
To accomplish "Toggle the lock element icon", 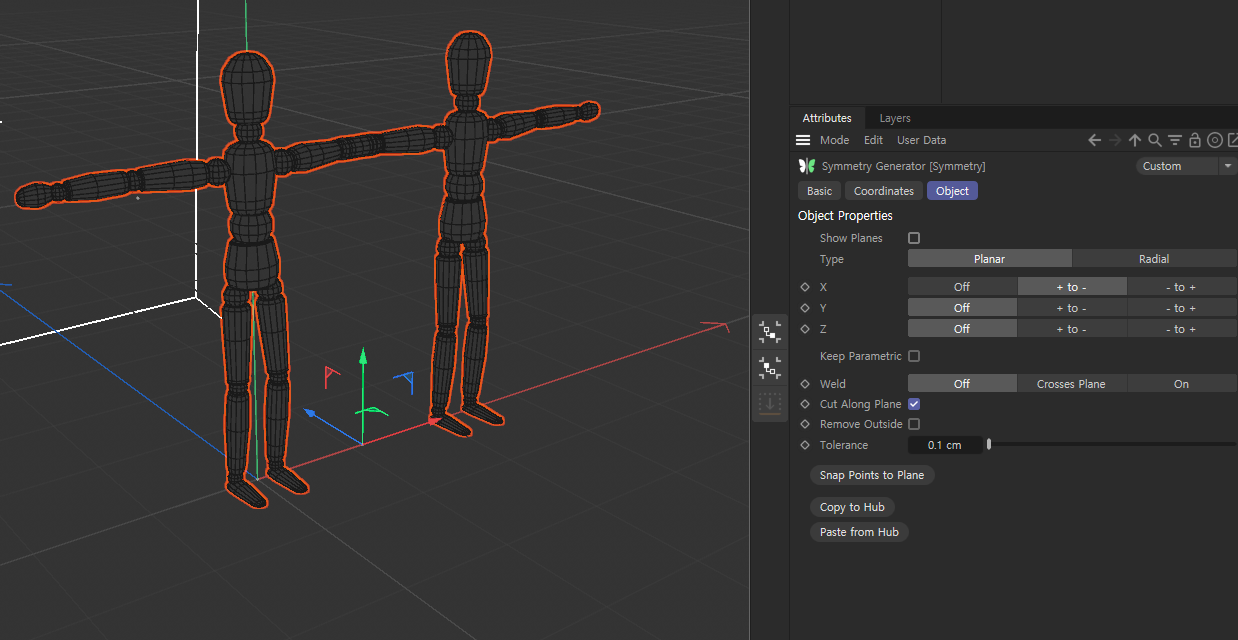I will 1195,140.
